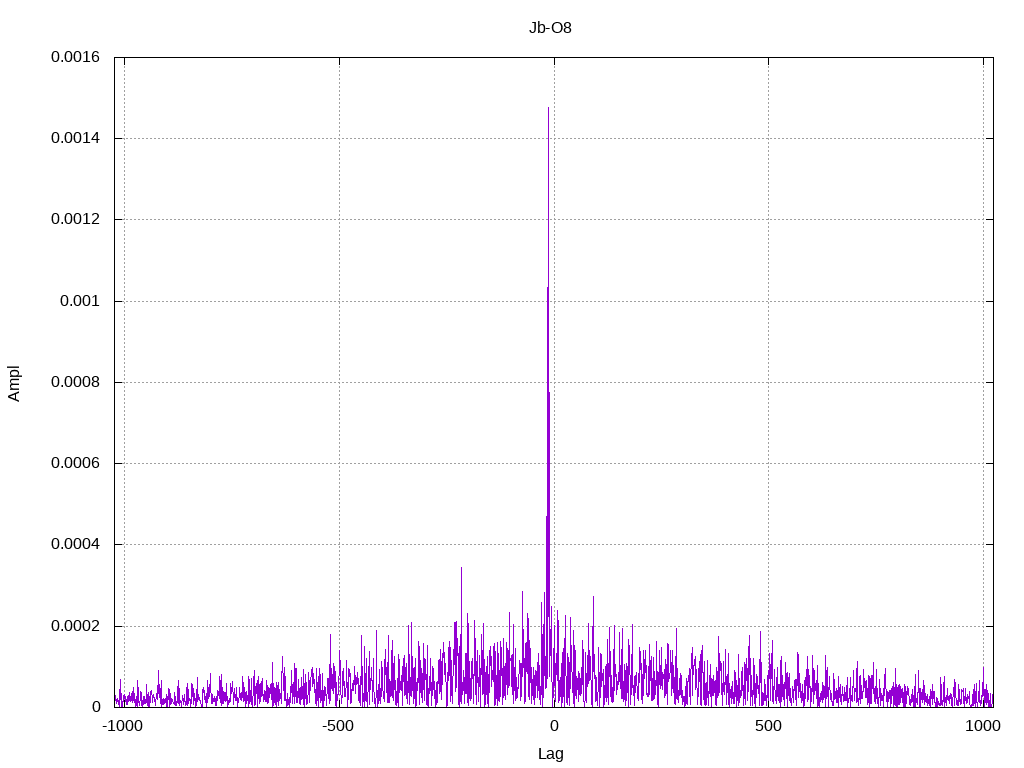This screenshot has height=768, width=1024.
Task: Click the y-axis tick value 0.0008
Action: 75,382
